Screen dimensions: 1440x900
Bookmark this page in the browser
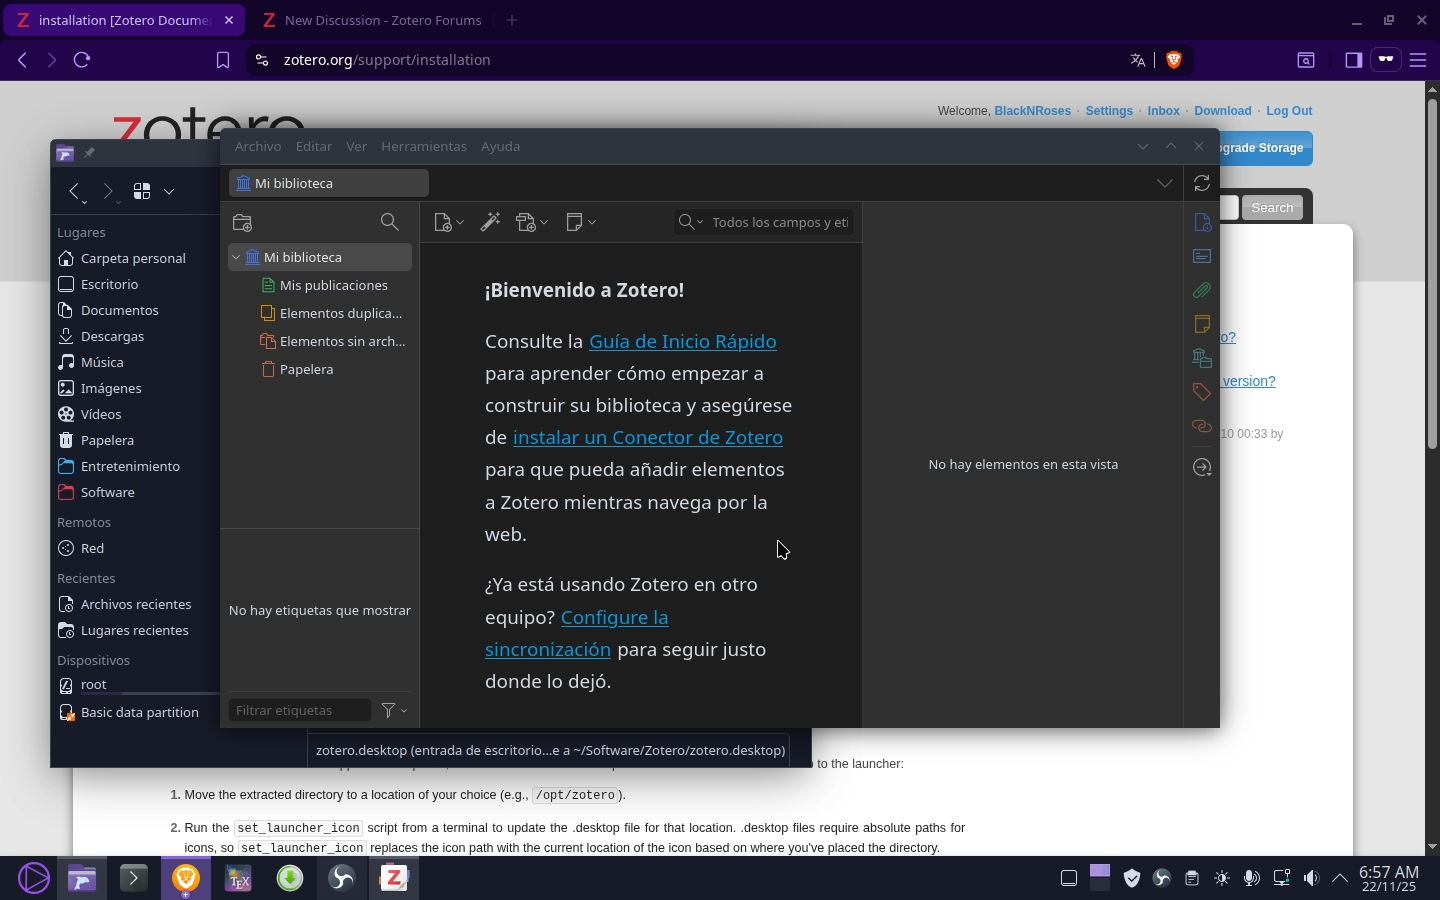(223, 60)
